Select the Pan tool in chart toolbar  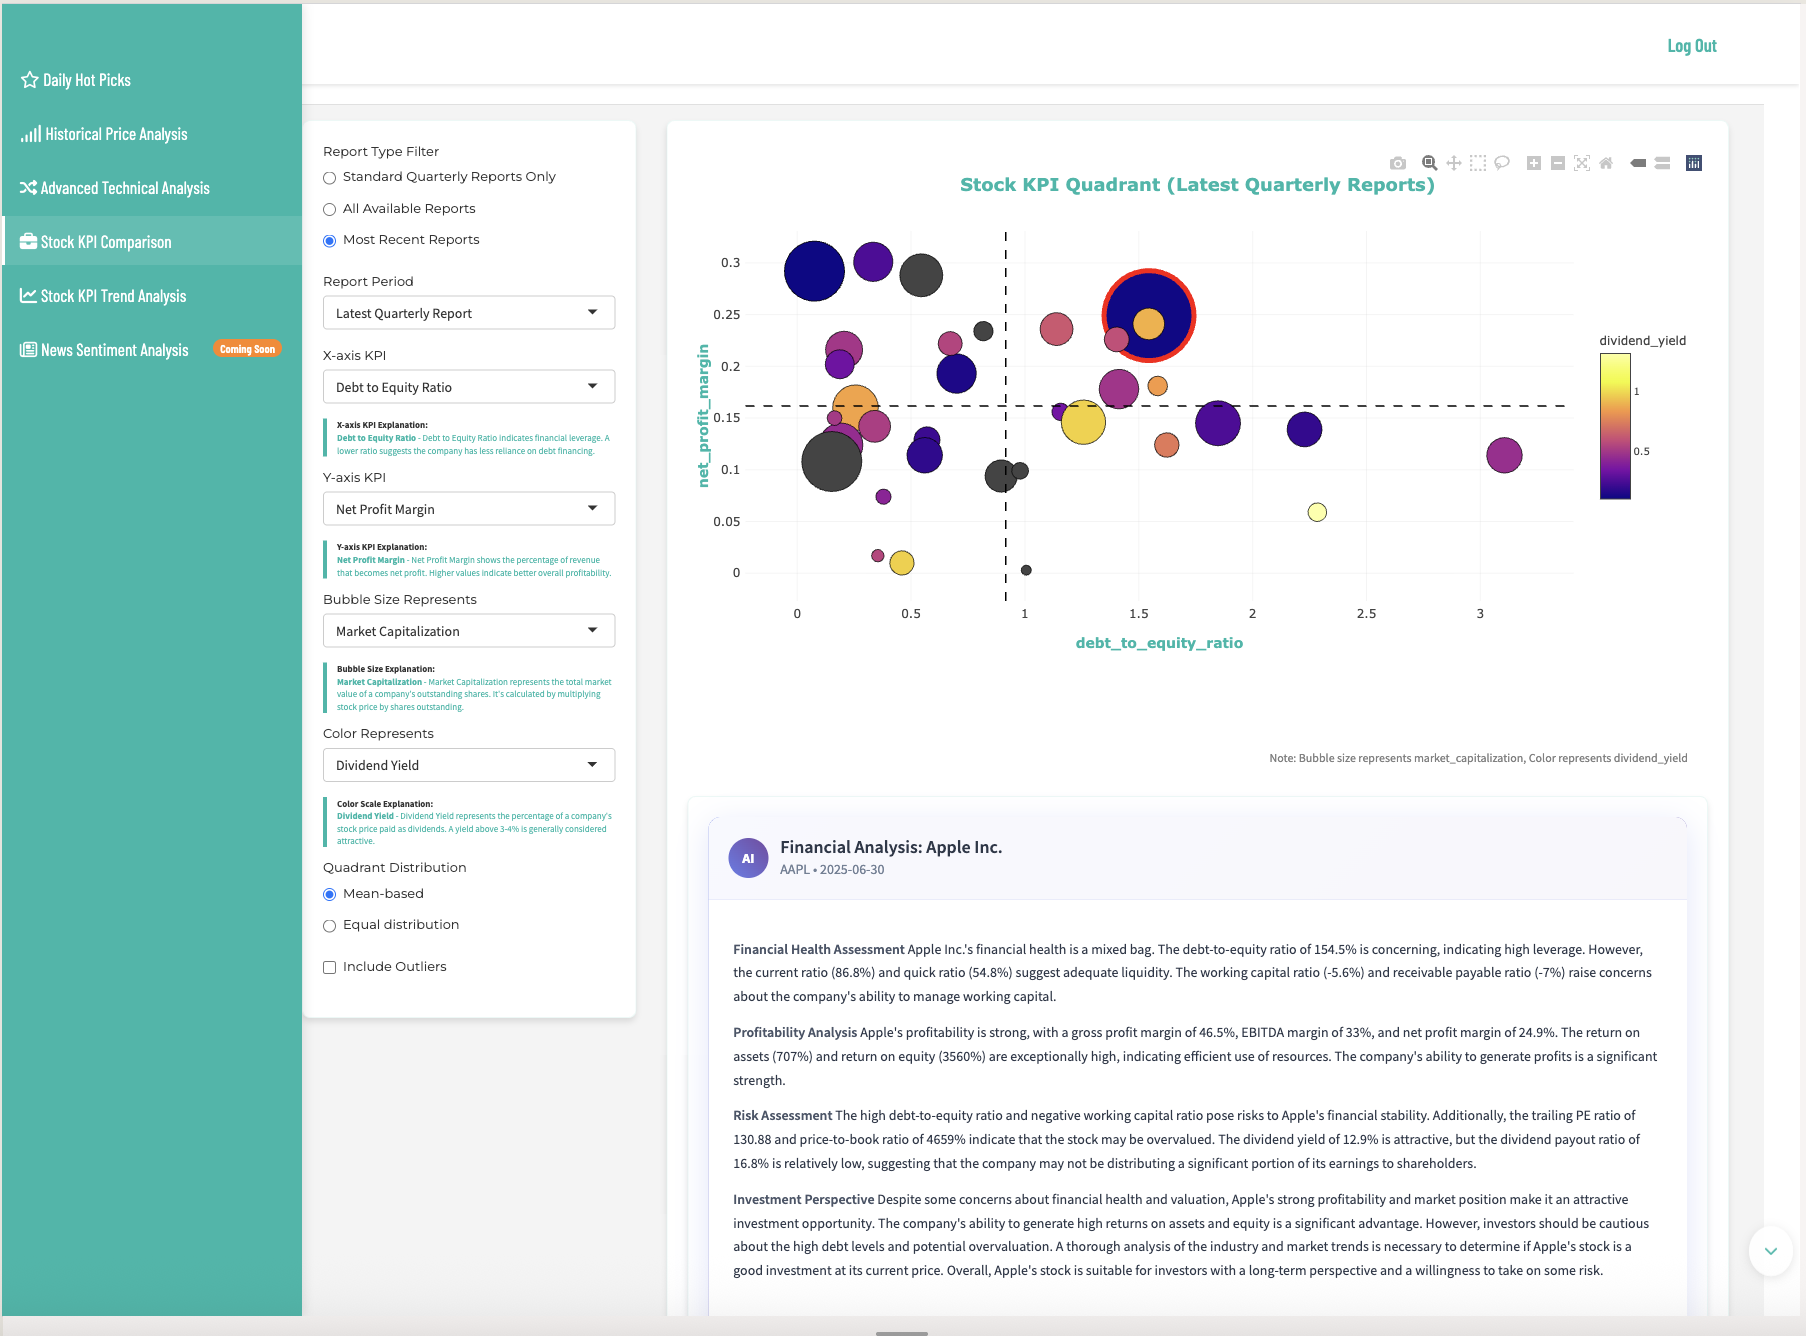(1454, 163)
